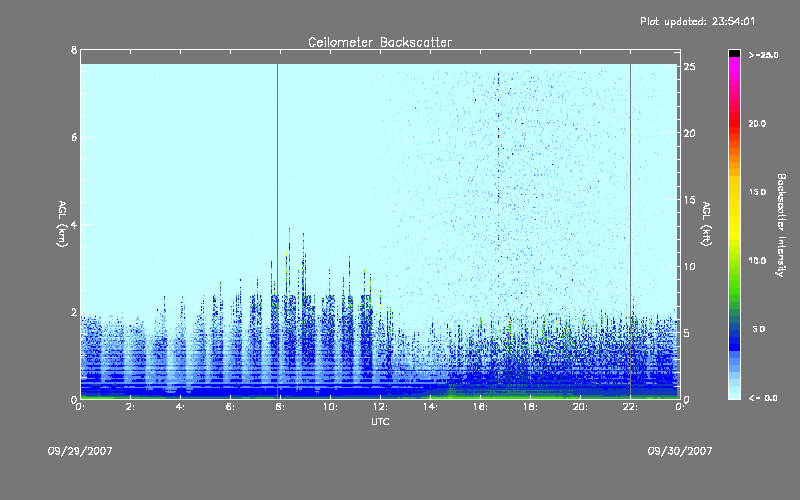
Task: Click the '10:' hour label on x-axis
Action: pos(330,407)
